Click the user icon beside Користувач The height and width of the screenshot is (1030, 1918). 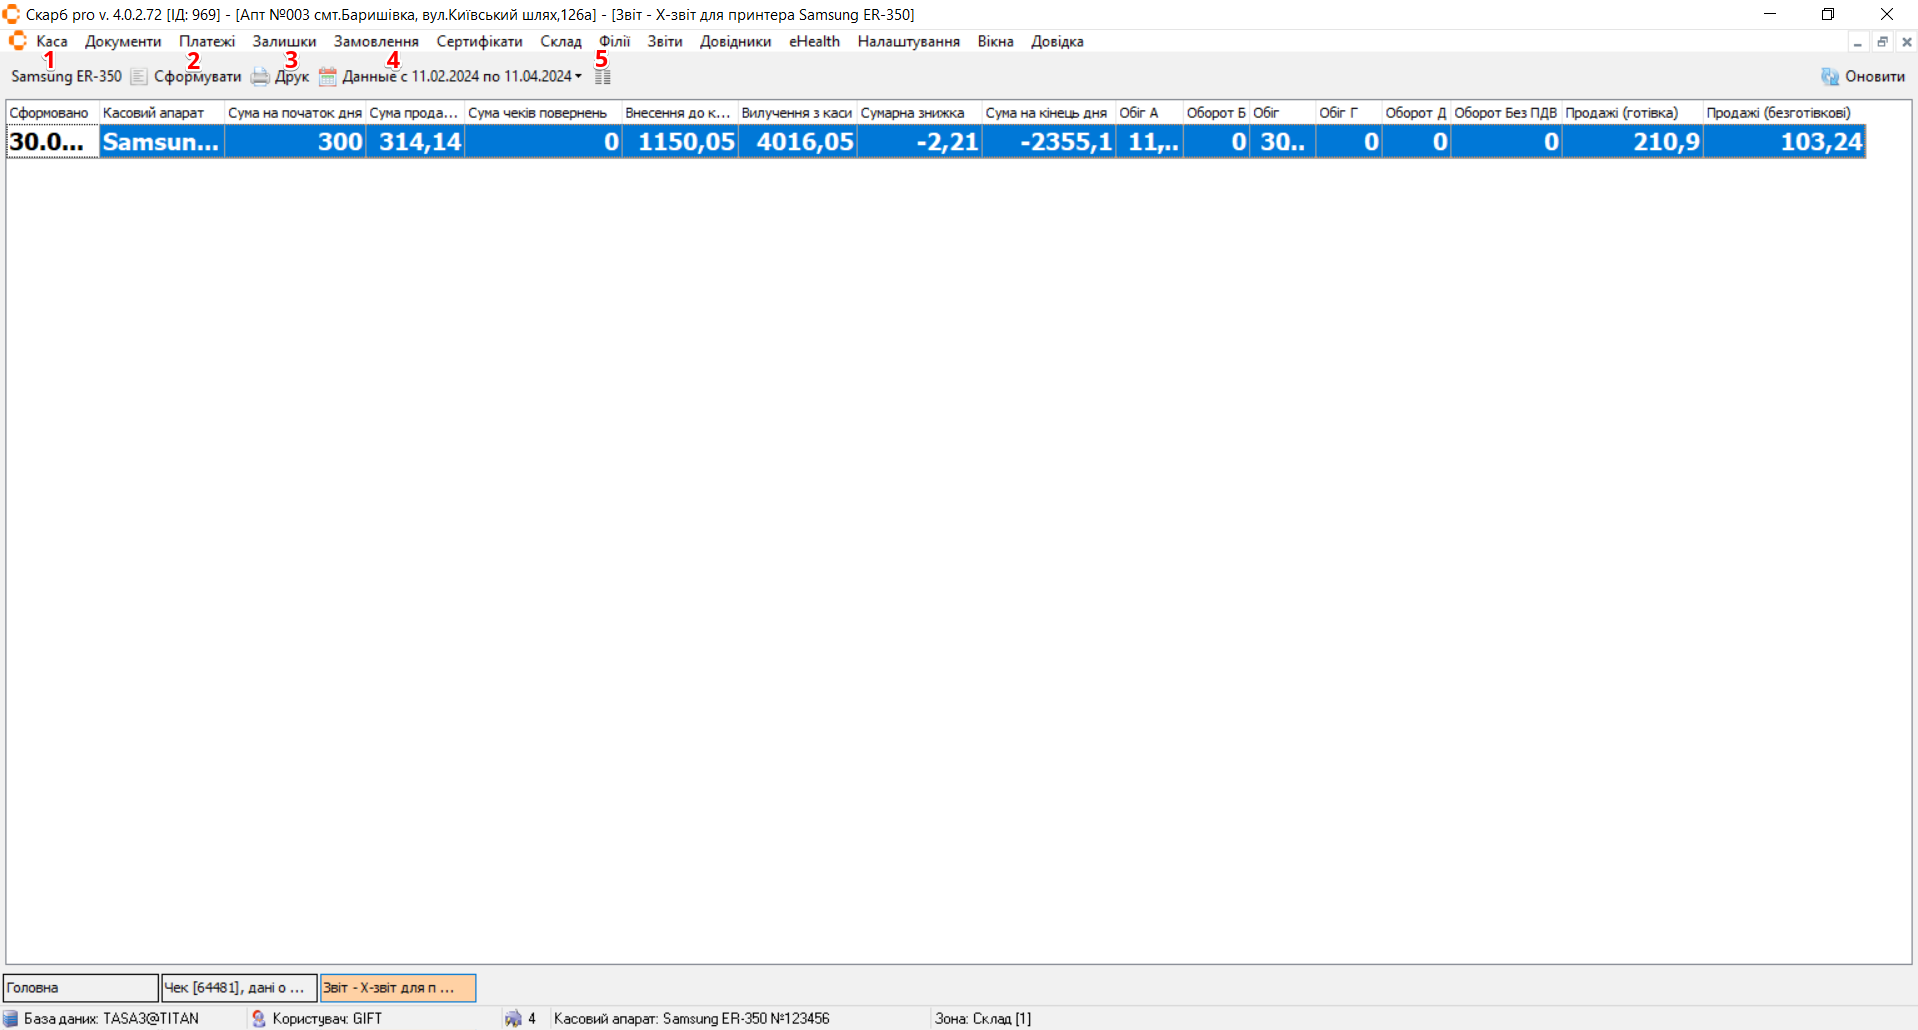click(259, 1018)
